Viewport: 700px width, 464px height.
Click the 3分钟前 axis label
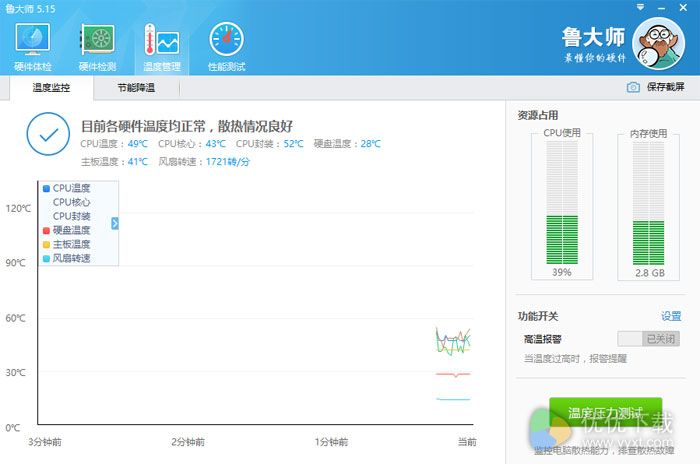pos(45,442)
